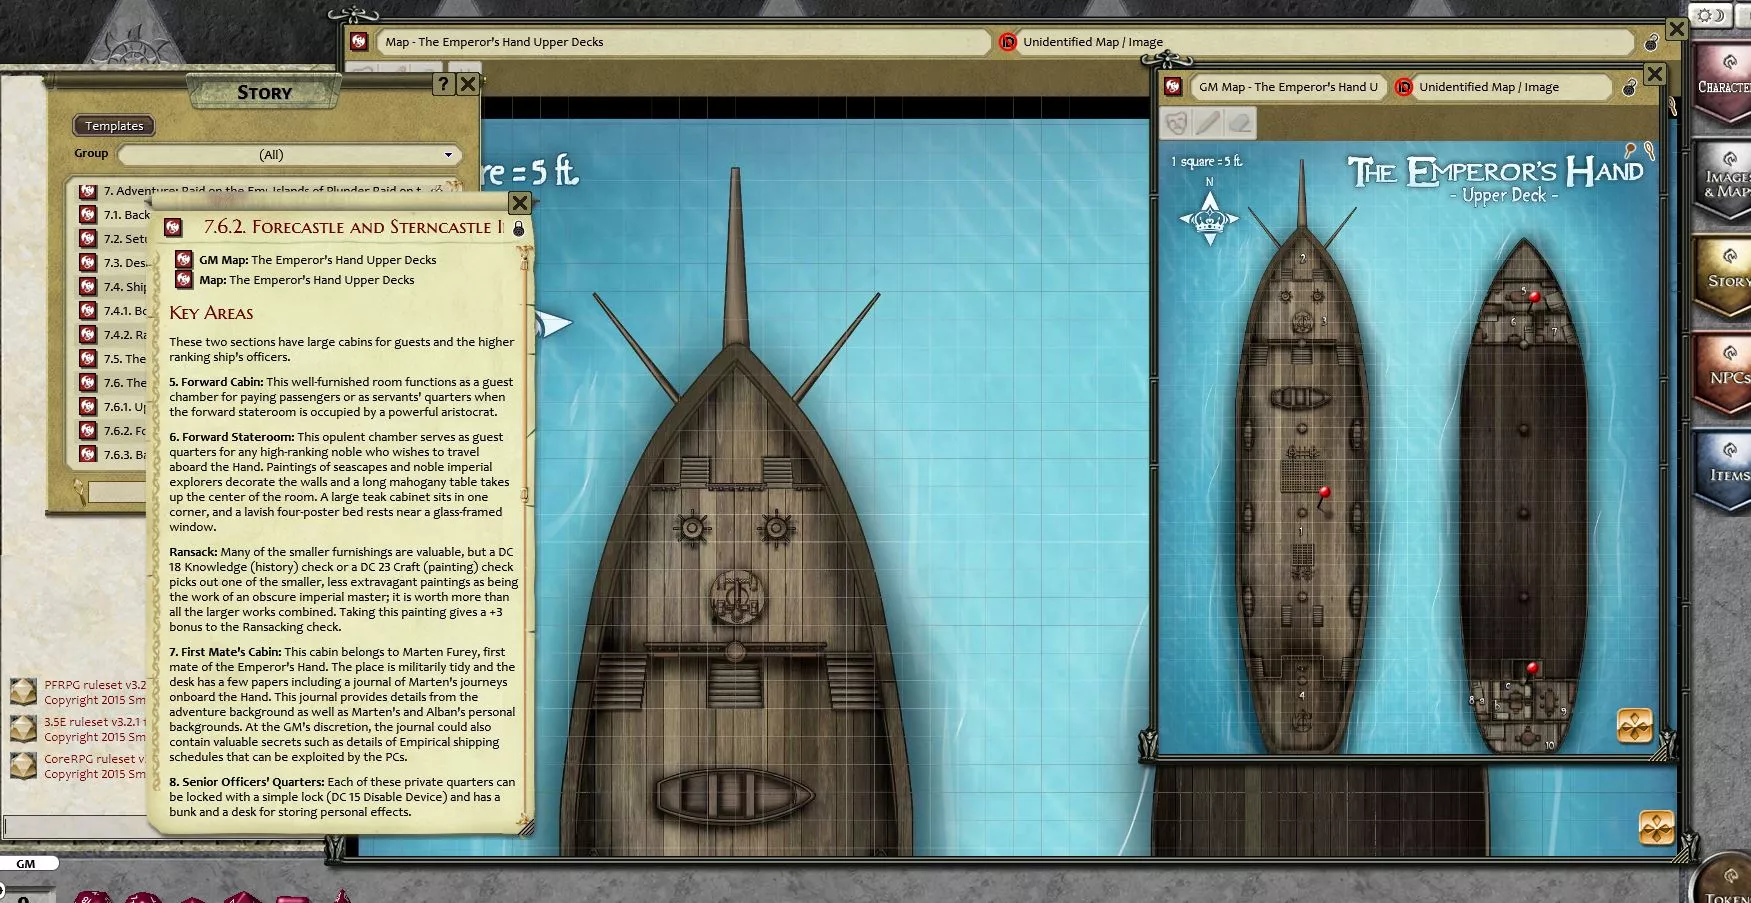
Task: Close the Story list window
Action: 467,84
